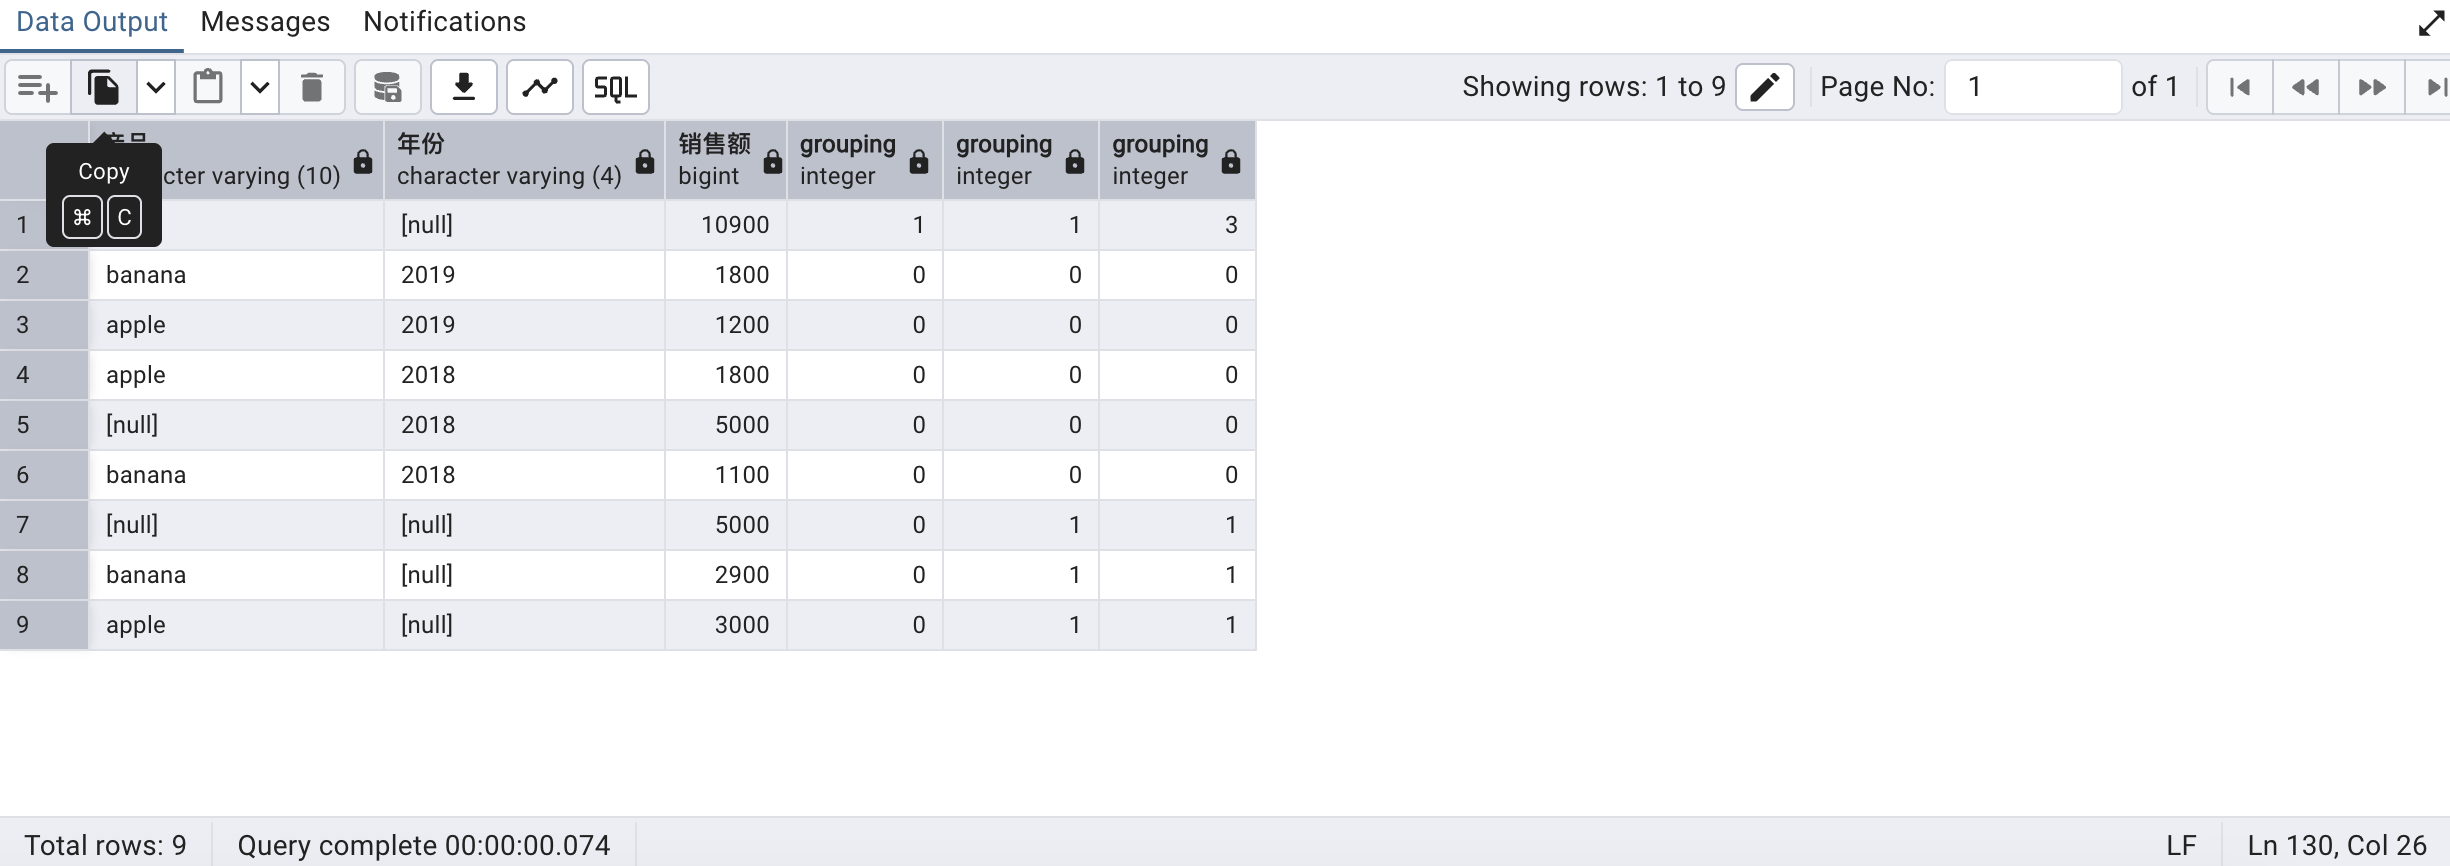Click the Save data changes icon

click(387, 87)
